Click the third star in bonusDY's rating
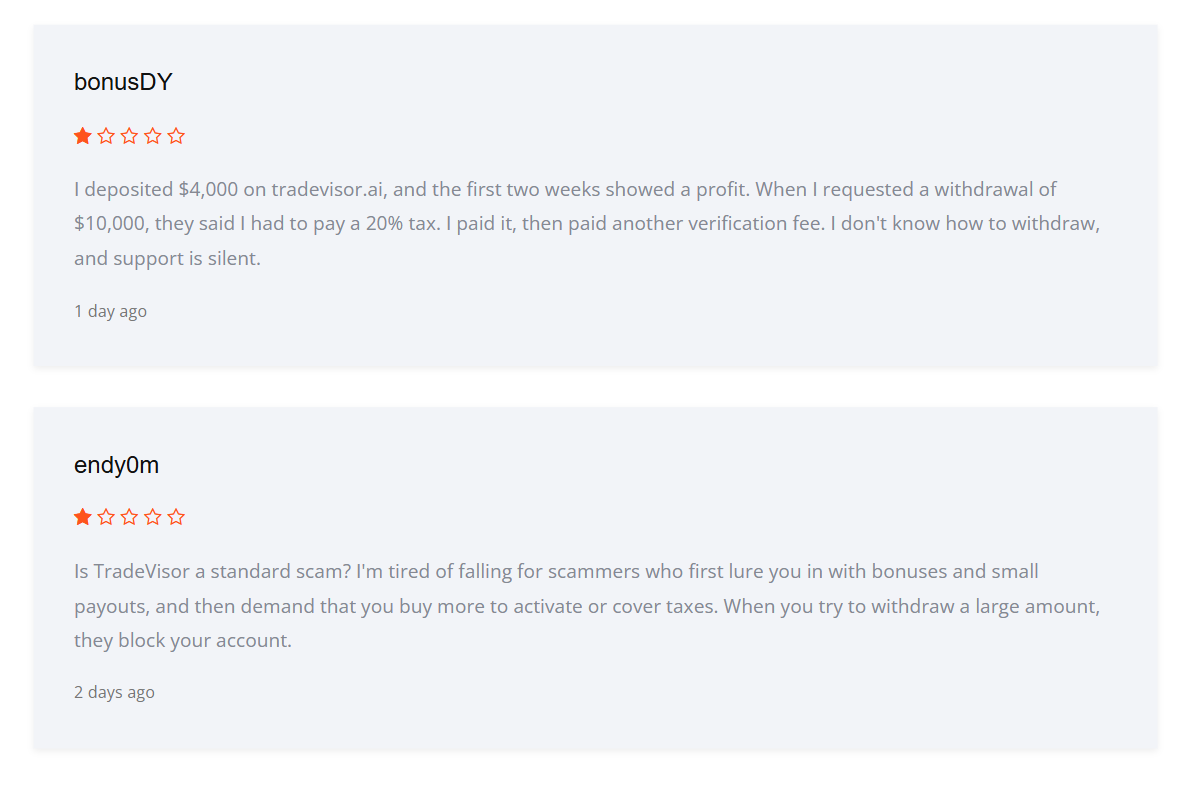 [x=129, y=136]
